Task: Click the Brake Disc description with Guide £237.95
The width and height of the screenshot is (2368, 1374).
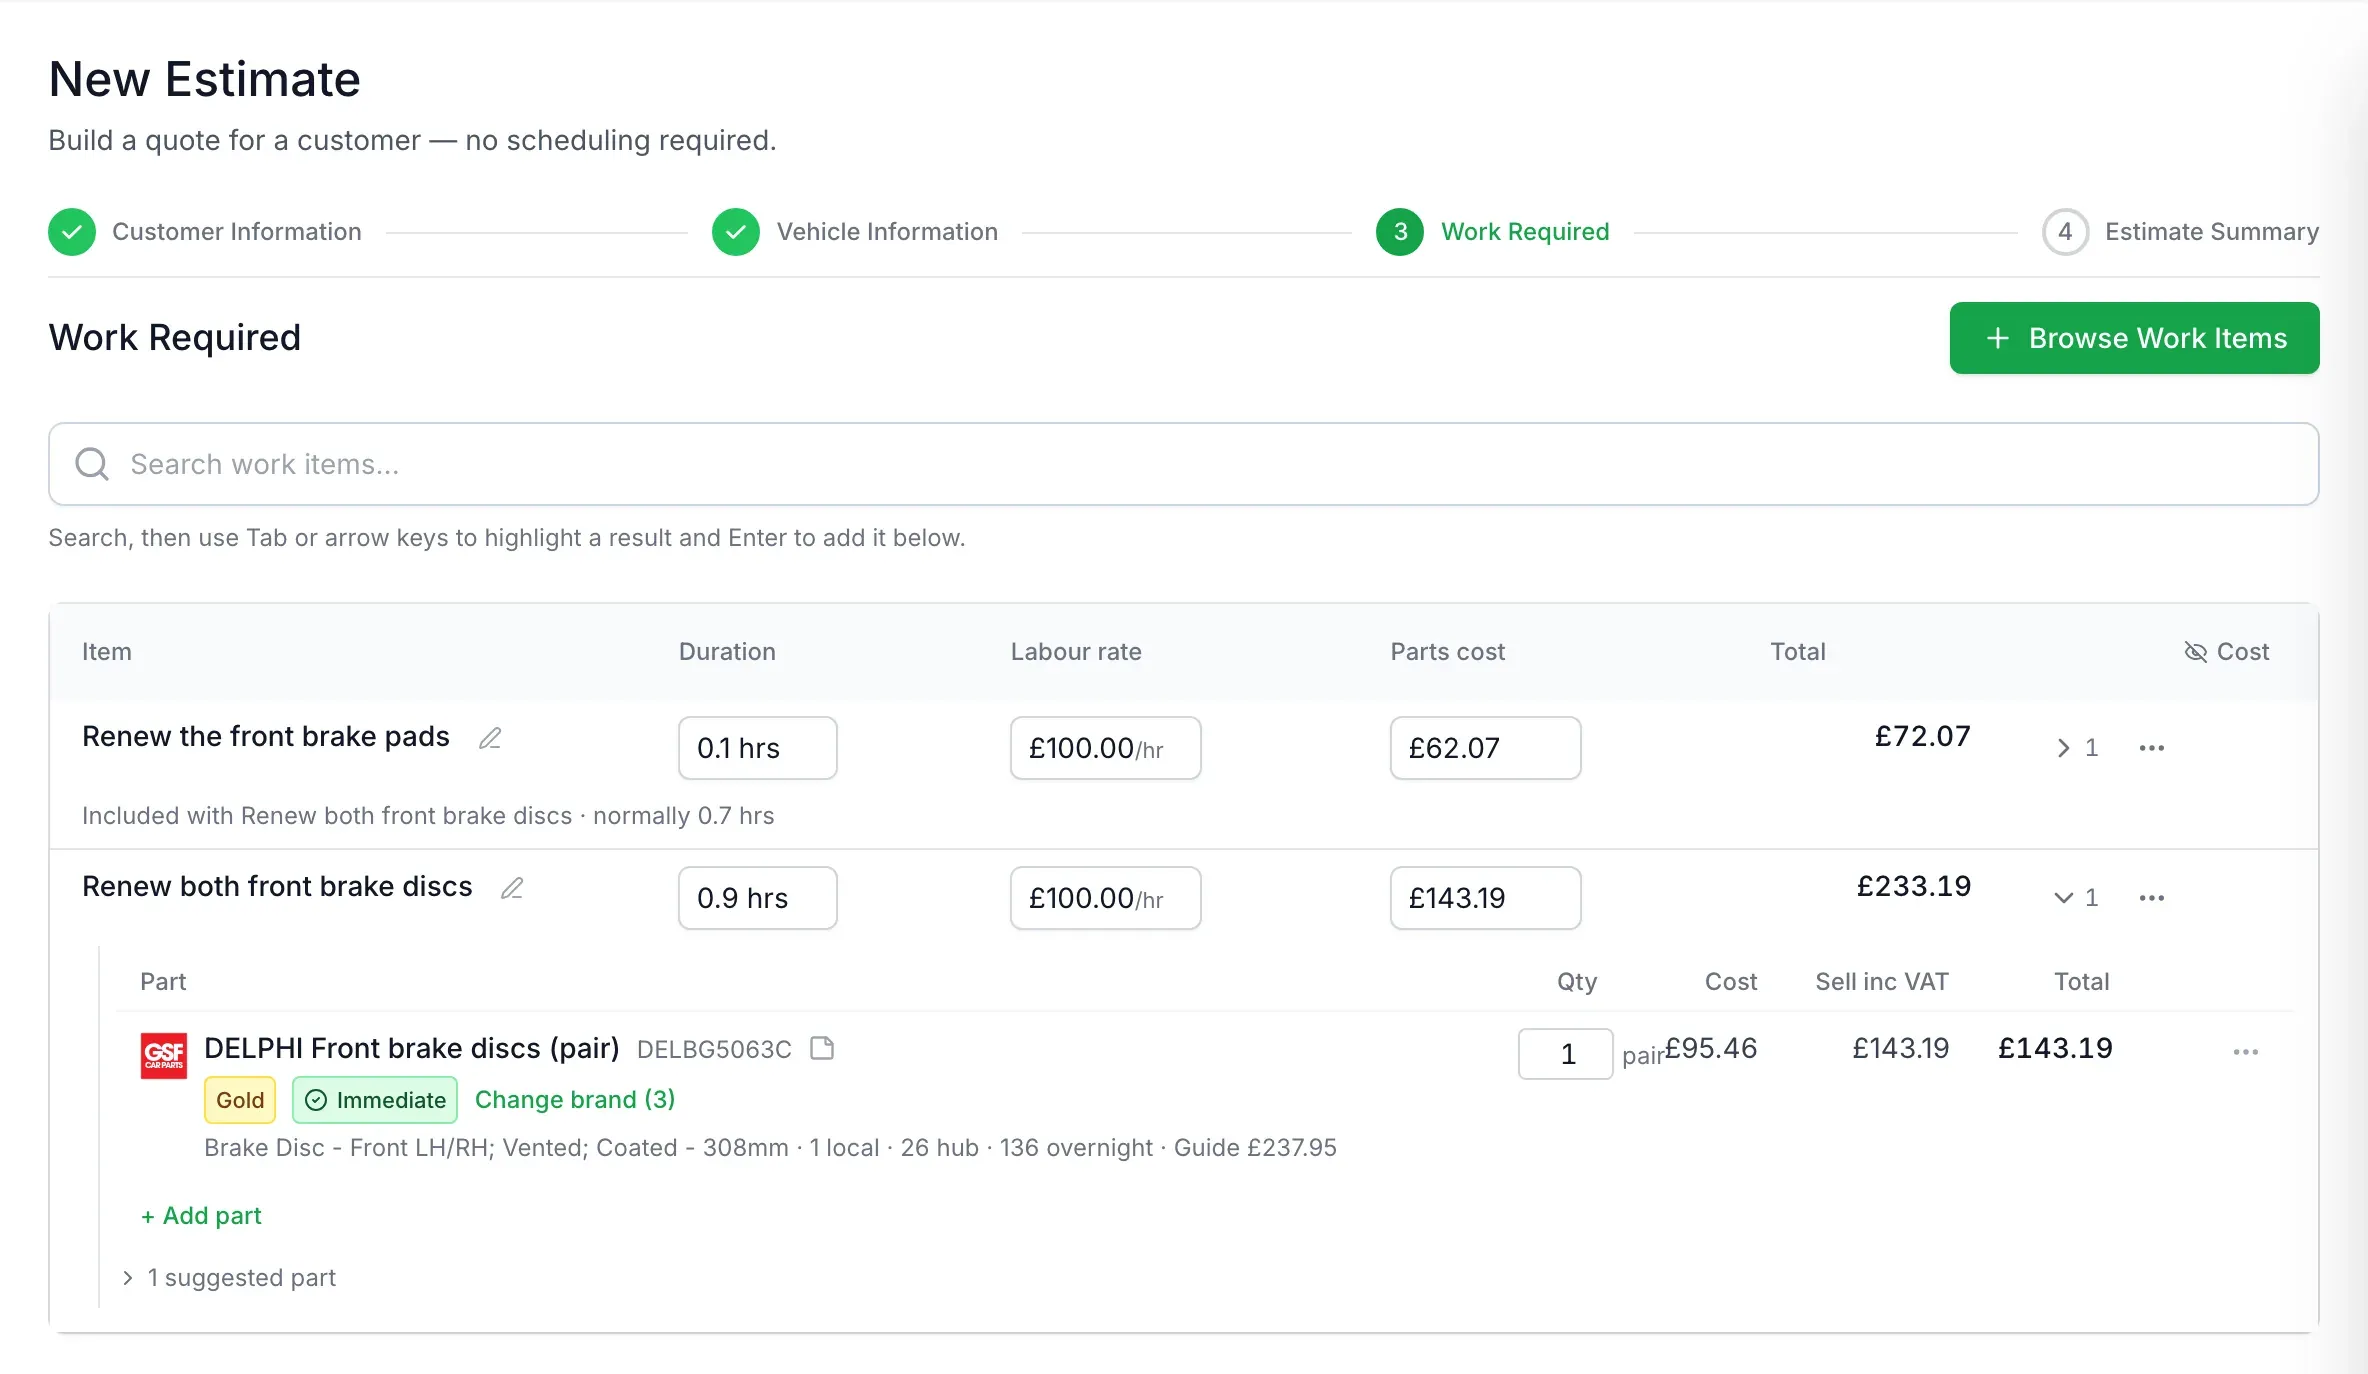Action: [x=770, y=1148]
